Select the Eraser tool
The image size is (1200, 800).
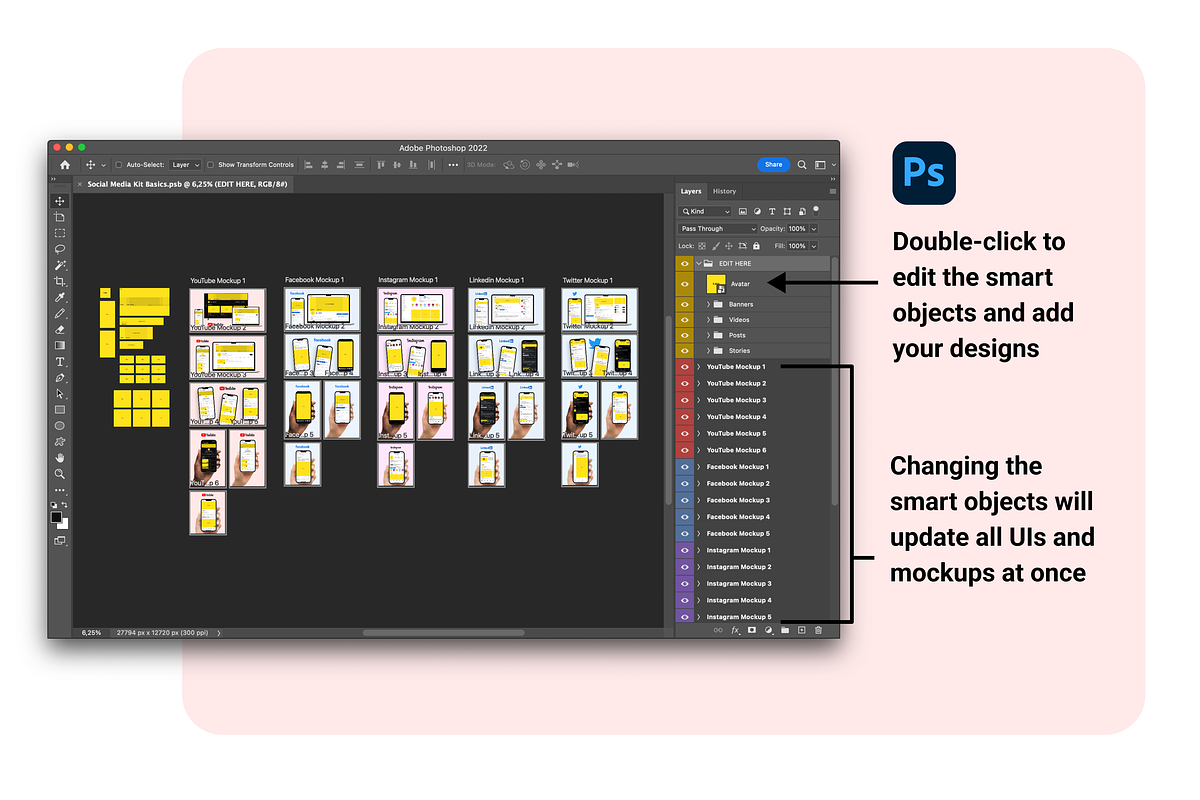pos(60,329)
